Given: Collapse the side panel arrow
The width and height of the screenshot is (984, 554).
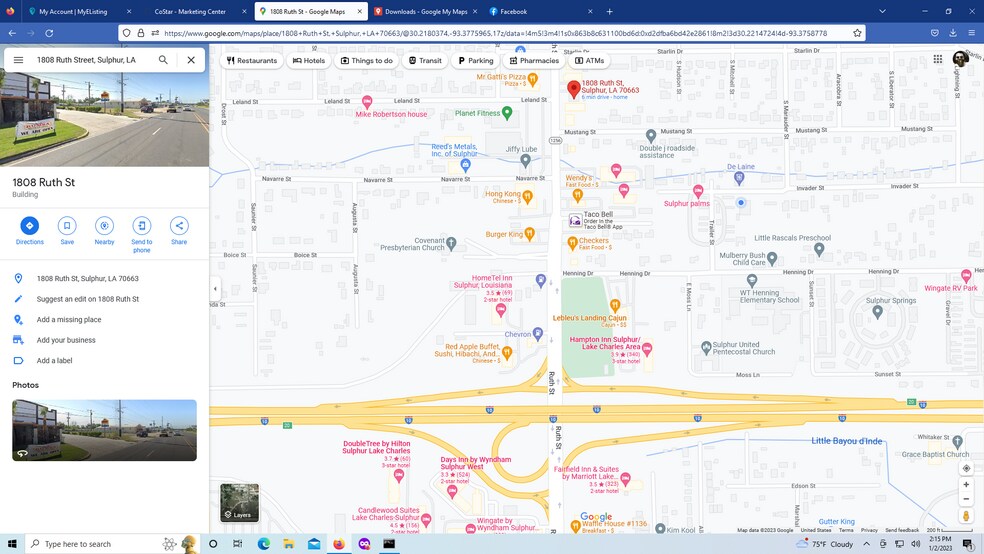Looking at the screenshot, I should point(215,289).
